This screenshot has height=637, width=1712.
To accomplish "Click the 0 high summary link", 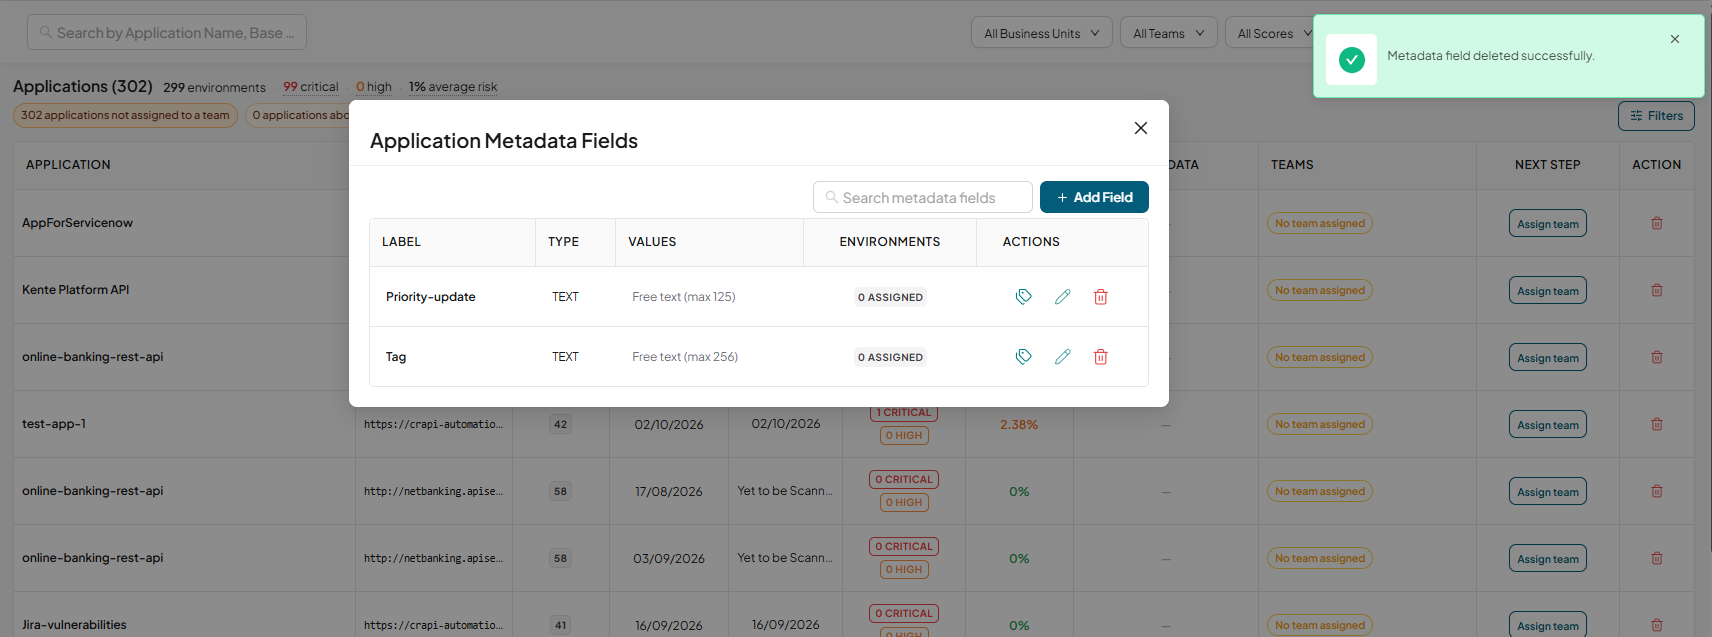I will [x=374, y=87].
